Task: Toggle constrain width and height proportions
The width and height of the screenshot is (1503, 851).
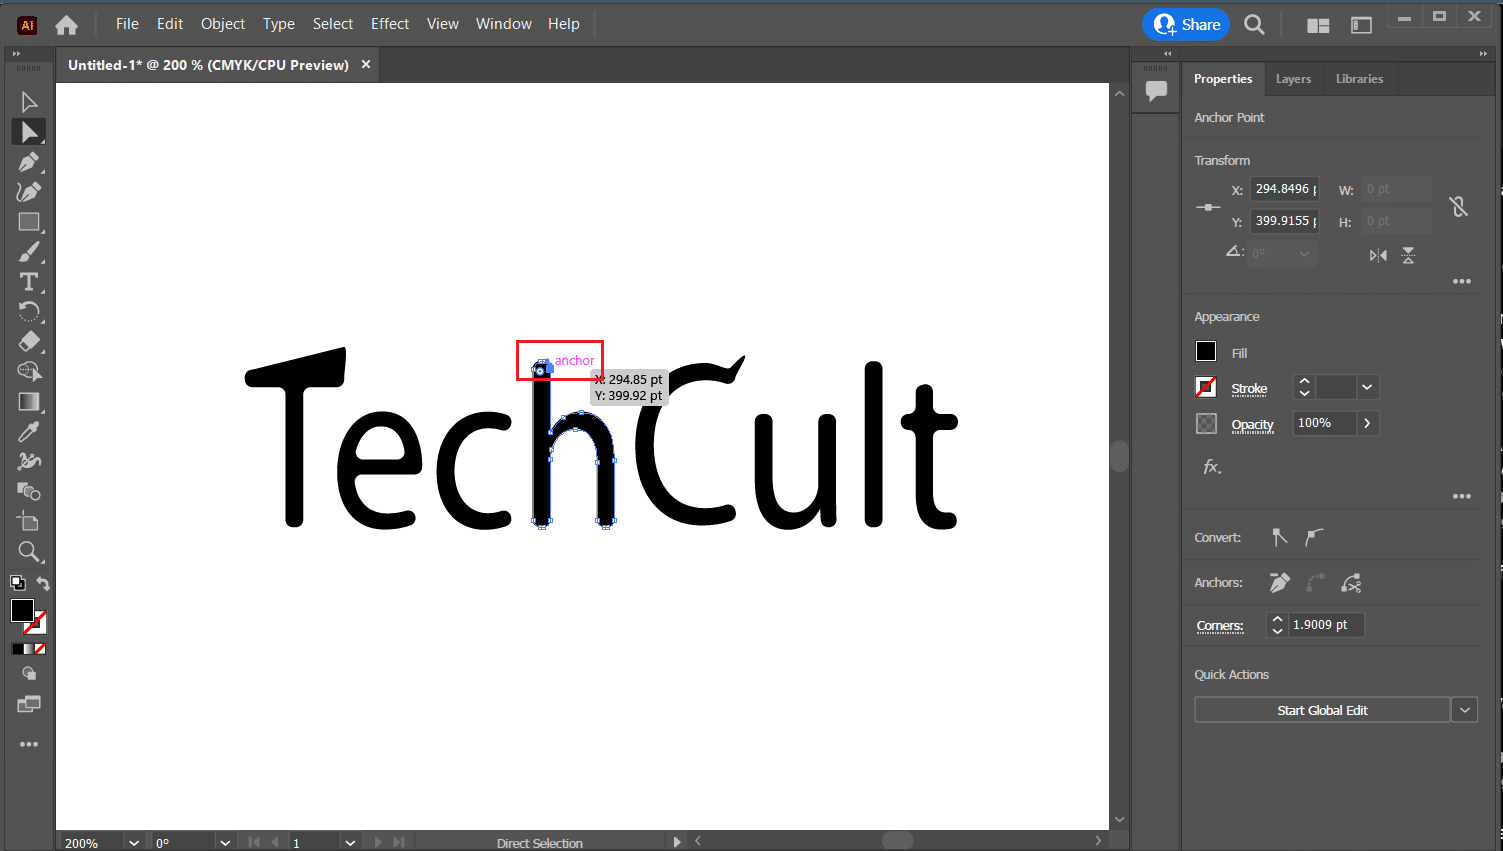Action: click(1459, 206)
